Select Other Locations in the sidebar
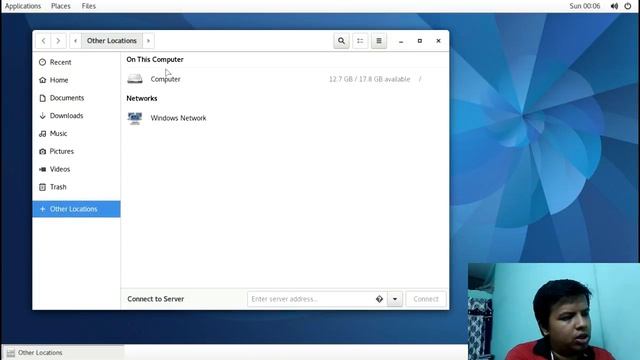The width and height of the screenshot is (640, 360). pos(76,209)
